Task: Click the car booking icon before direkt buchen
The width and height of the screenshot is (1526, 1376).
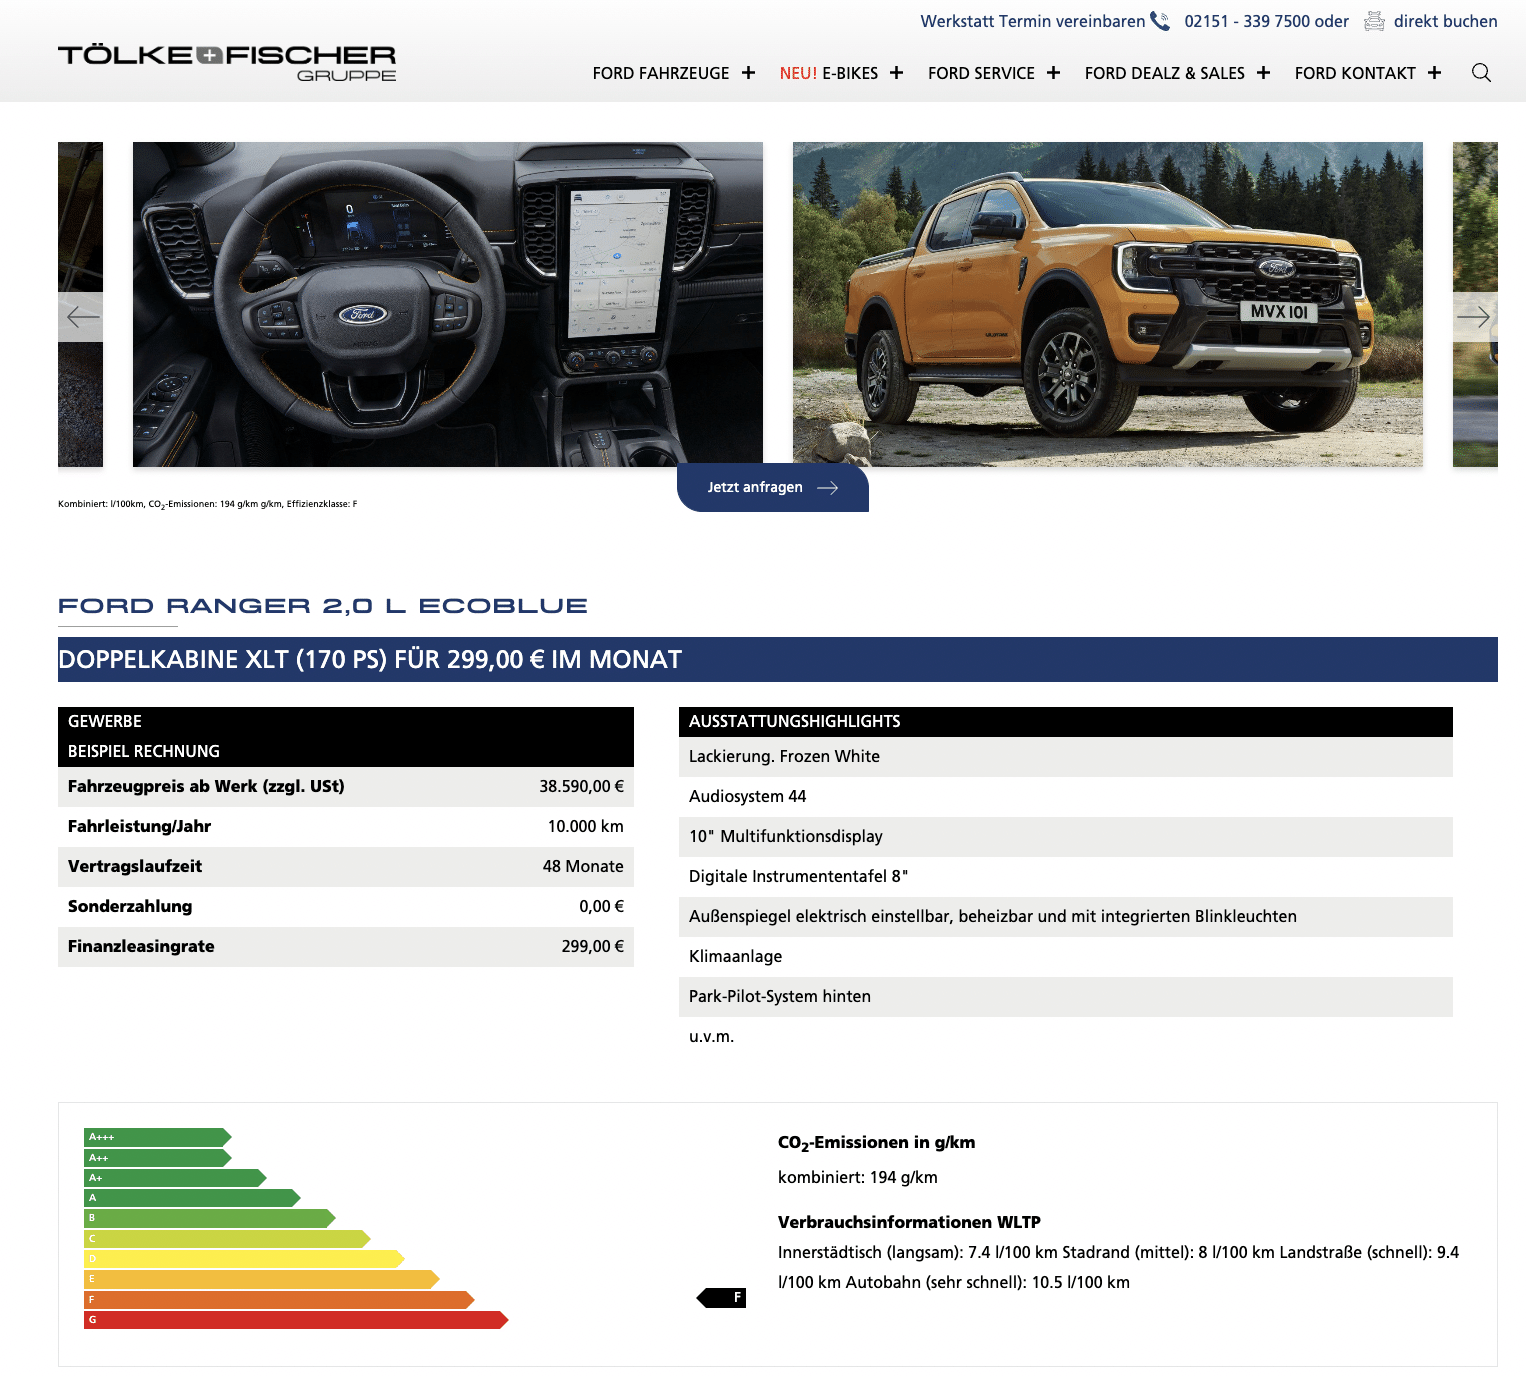Action: [x=1375, y=21]
